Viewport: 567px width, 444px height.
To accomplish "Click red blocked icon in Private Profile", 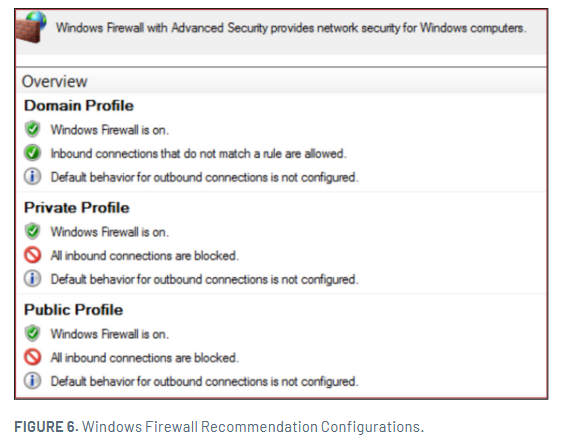I will coord(33,255).
